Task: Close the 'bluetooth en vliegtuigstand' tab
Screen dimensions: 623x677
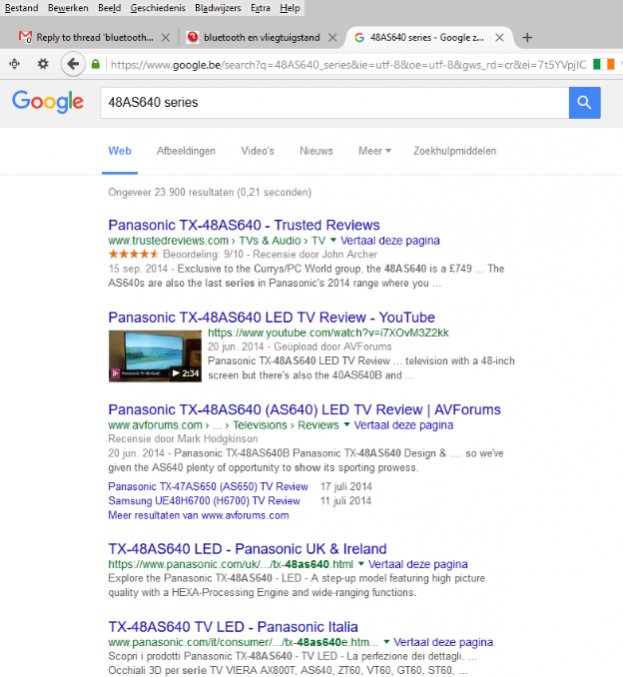Action: tap(332, 38)
